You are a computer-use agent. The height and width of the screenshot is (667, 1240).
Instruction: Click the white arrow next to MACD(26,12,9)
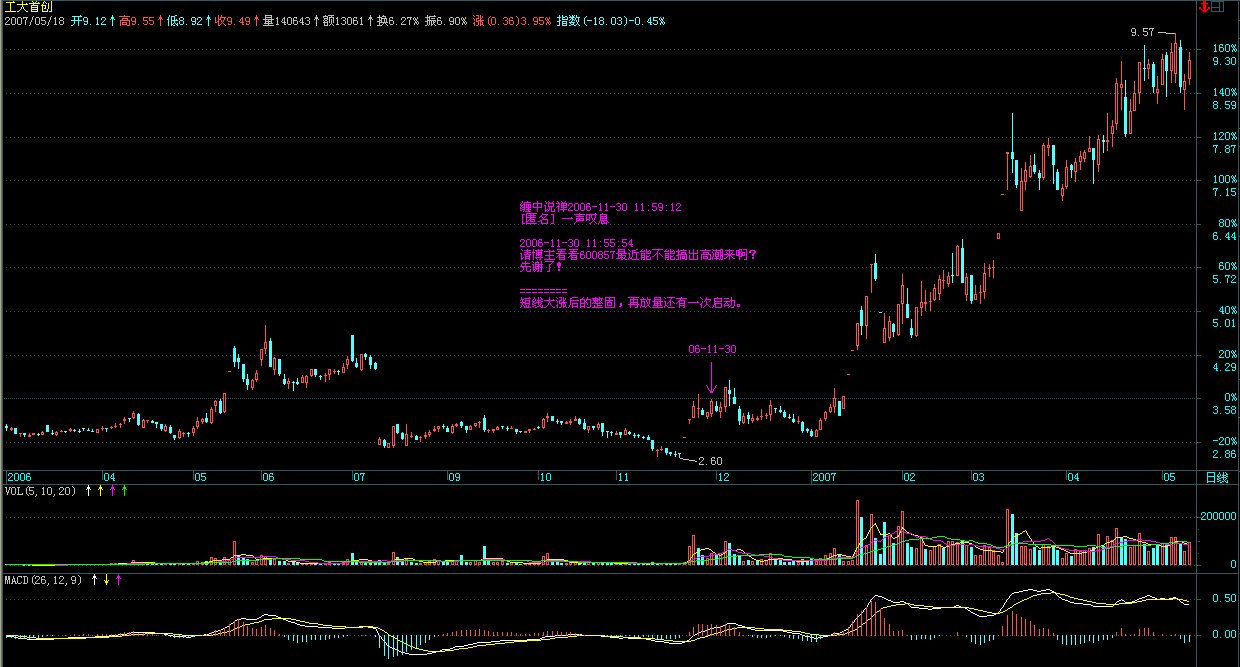click(x=94, y=579)
